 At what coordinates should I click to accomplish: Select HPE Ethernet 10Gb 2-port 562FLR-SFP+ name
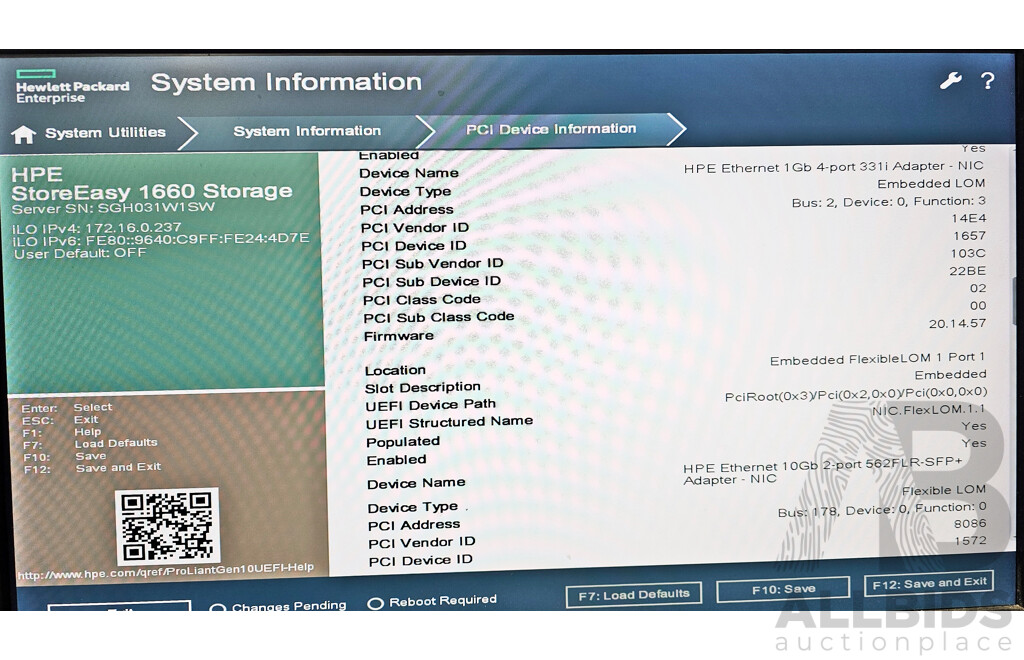823,473
